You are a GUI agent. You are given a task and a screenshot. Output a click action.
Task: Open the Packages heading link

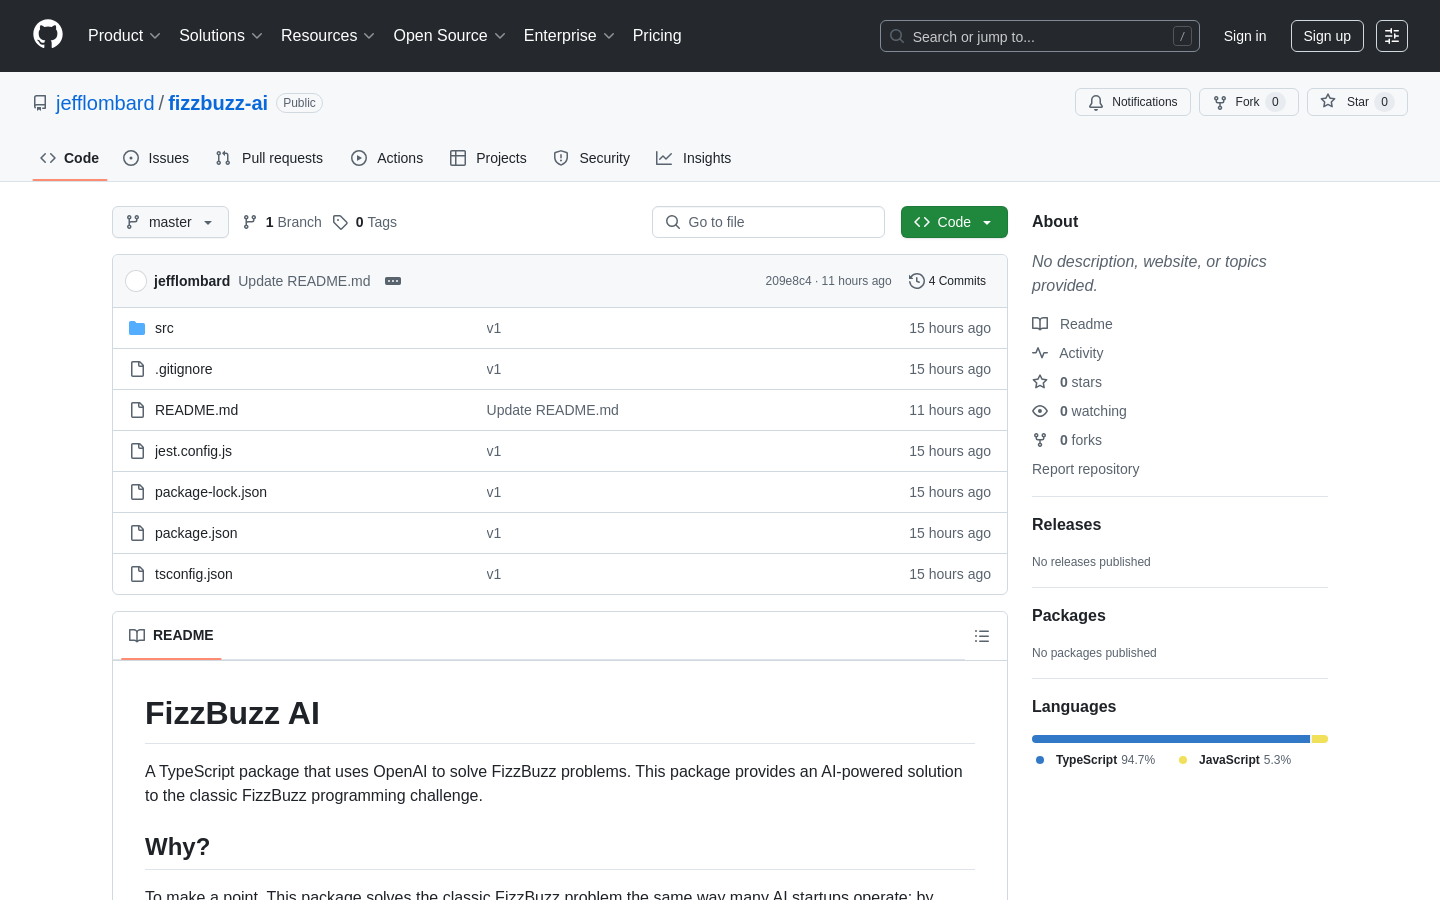pyautogui.click(x=1068, y=616)
